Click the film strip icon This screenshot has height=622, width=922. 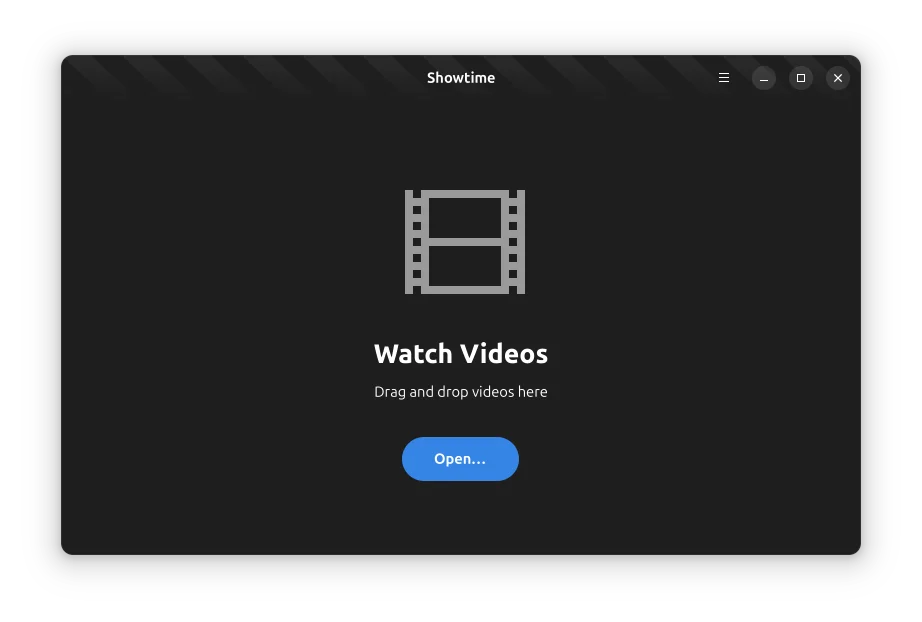click(x=465, y=242)
